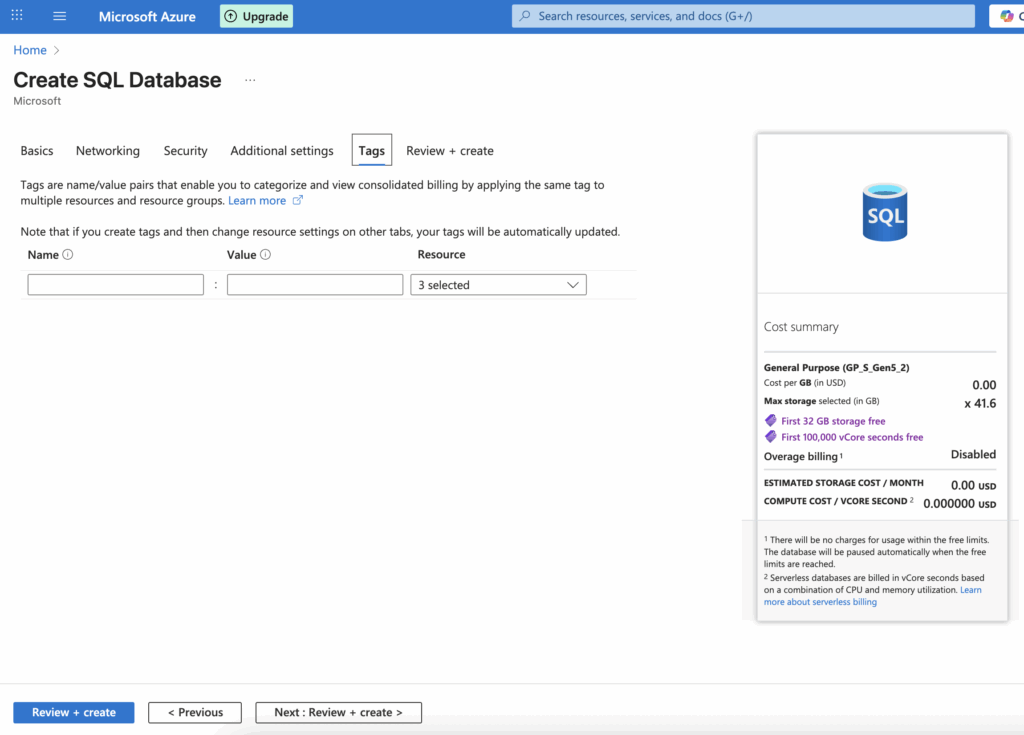Select the Security tab
The image size is (1024, 735).
click(x=185, y=150)
